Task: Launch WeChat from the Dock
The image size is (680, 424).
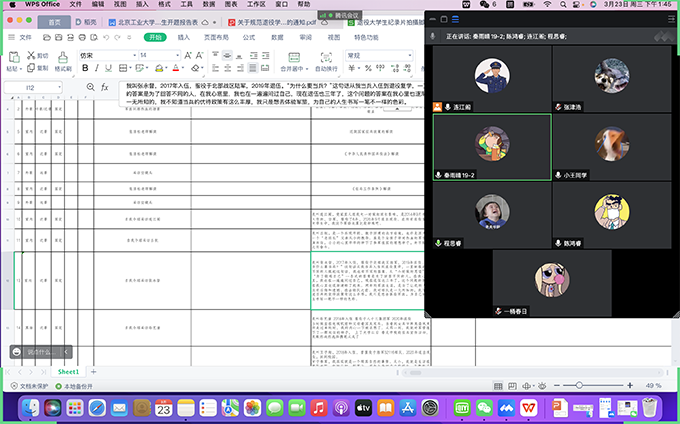Action: click(486, 408)
